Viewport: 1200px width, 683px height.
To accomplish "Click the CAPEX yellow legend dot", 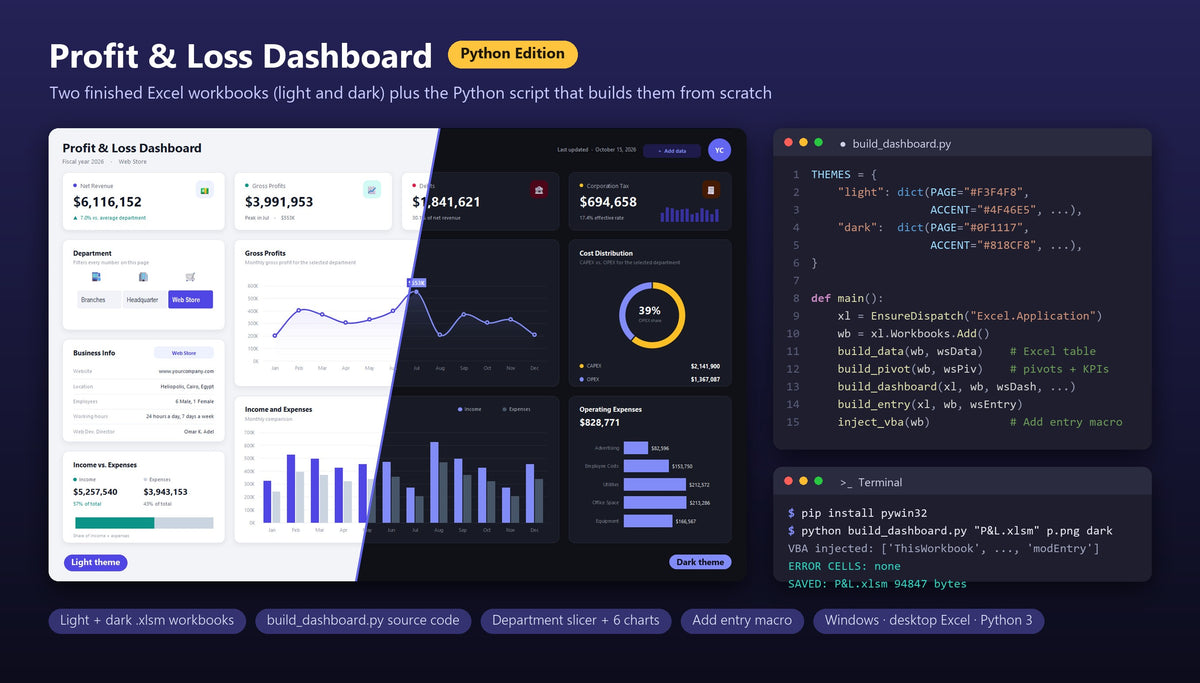I will click(582, 366).
